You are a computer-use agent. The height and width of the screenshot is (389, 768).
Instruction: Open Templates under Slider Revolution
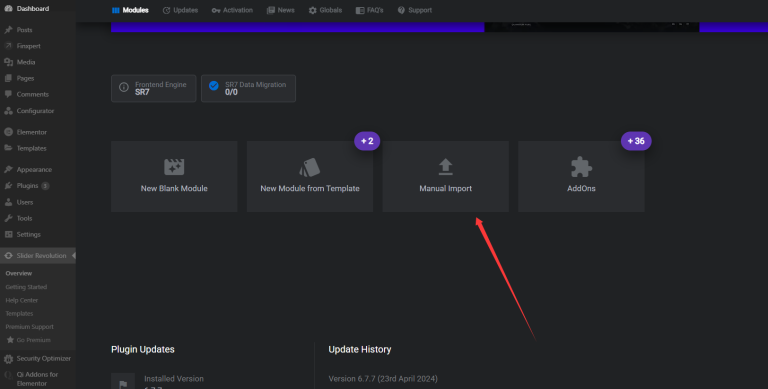tap(19, 314)
